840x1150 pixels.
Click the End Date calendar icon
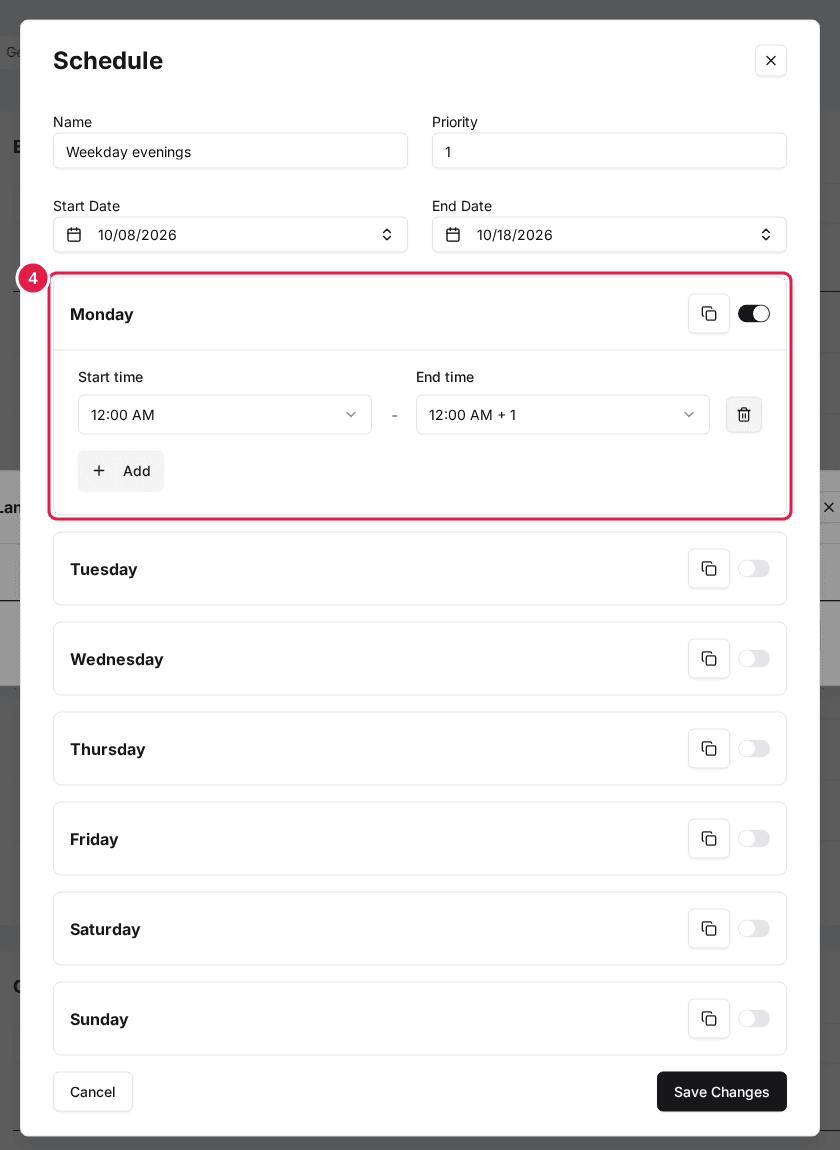click(x=453, y=235)
